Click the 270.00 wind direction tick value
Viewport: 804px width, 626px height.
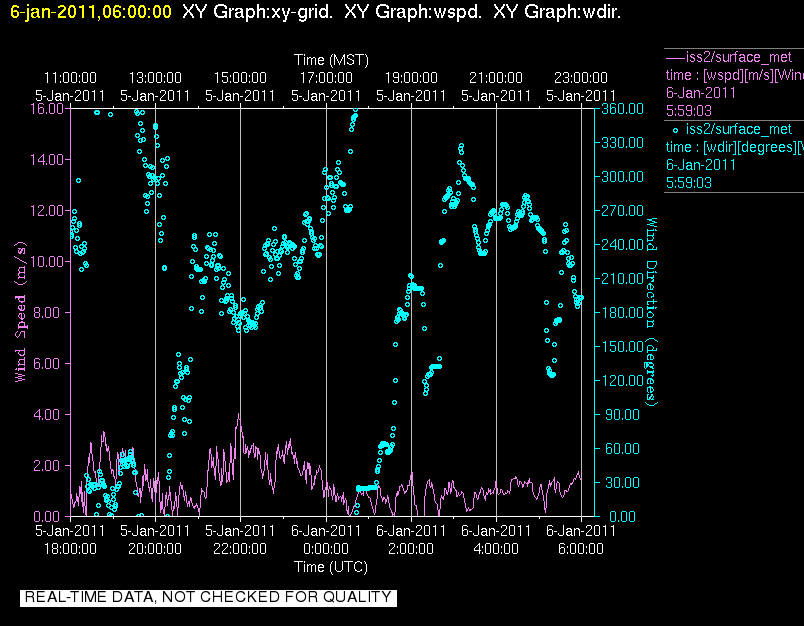622,211
